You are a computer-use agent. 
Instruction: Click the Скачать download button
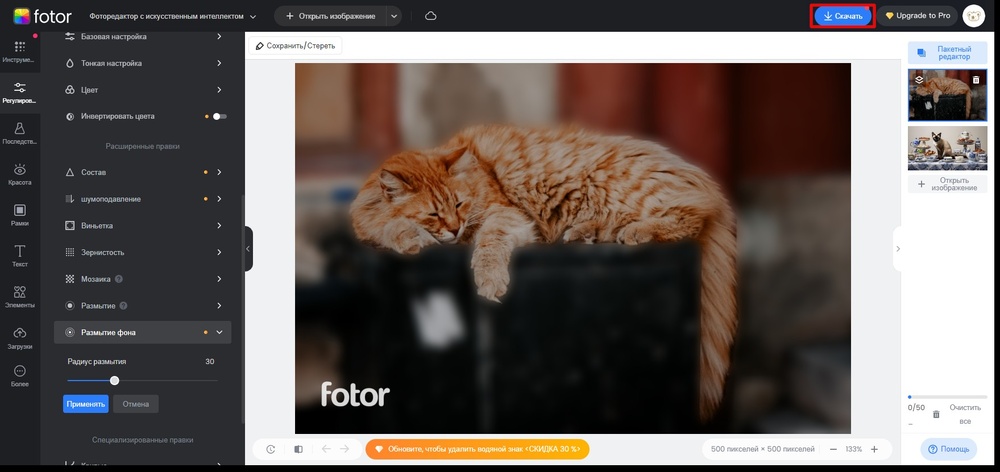(x=842, y=16)
